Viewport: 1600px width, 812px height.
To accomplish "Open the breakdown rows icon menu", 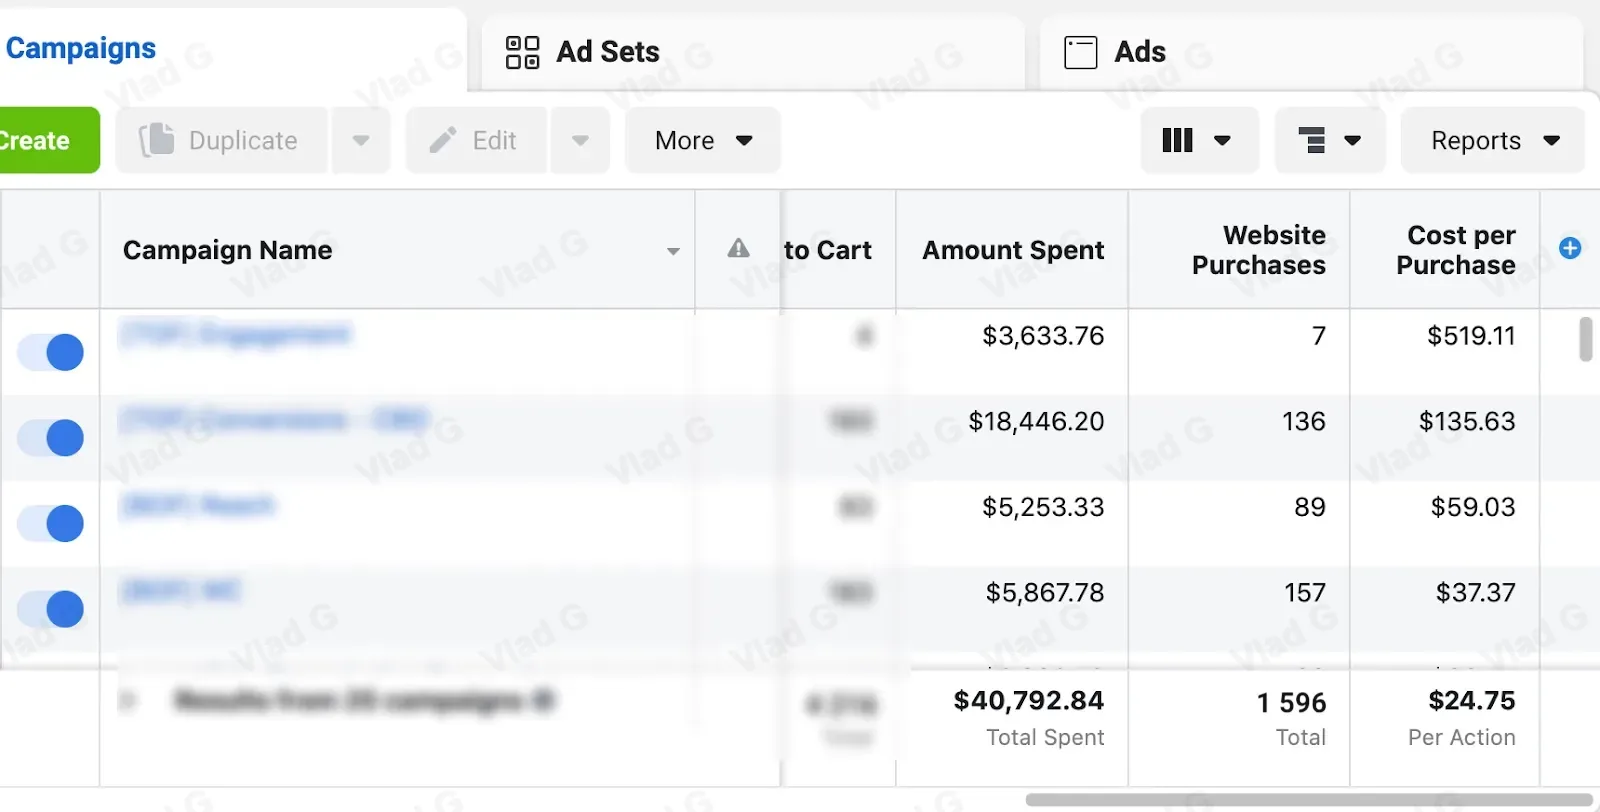I will coord(1330,140).
